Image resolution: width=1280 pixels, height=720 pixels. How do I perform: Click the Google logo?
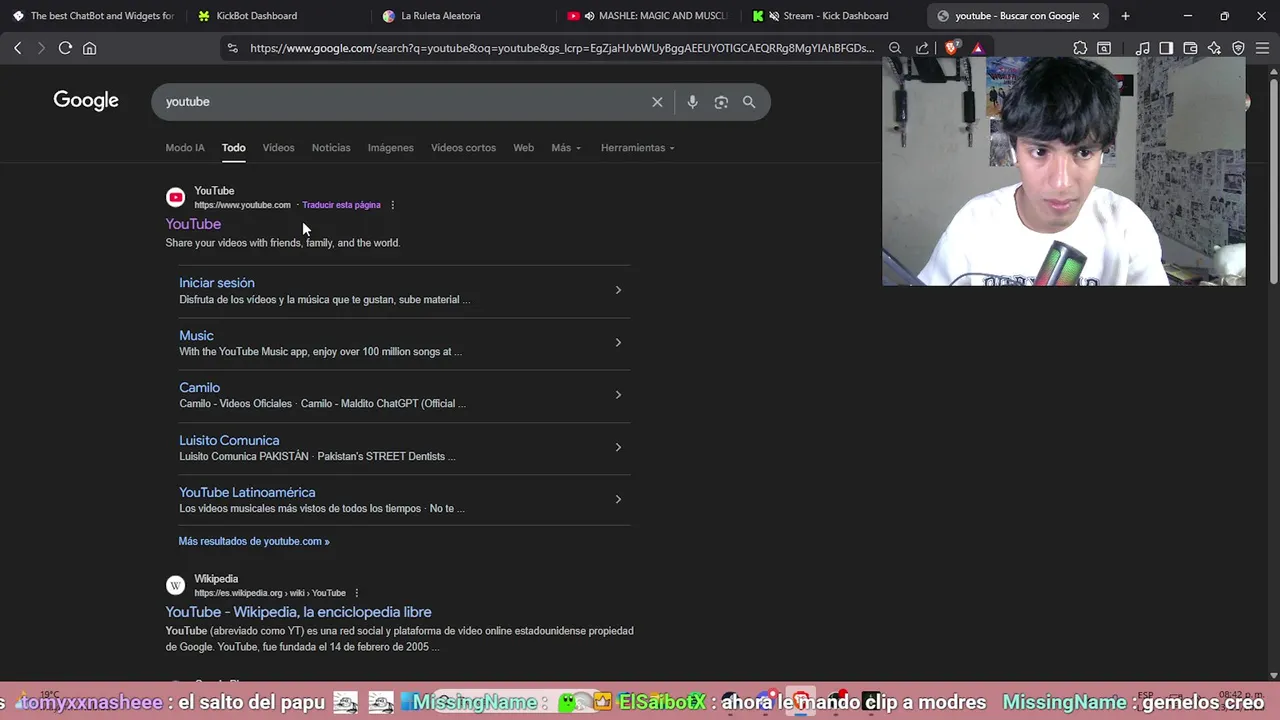tap(86, 100)
